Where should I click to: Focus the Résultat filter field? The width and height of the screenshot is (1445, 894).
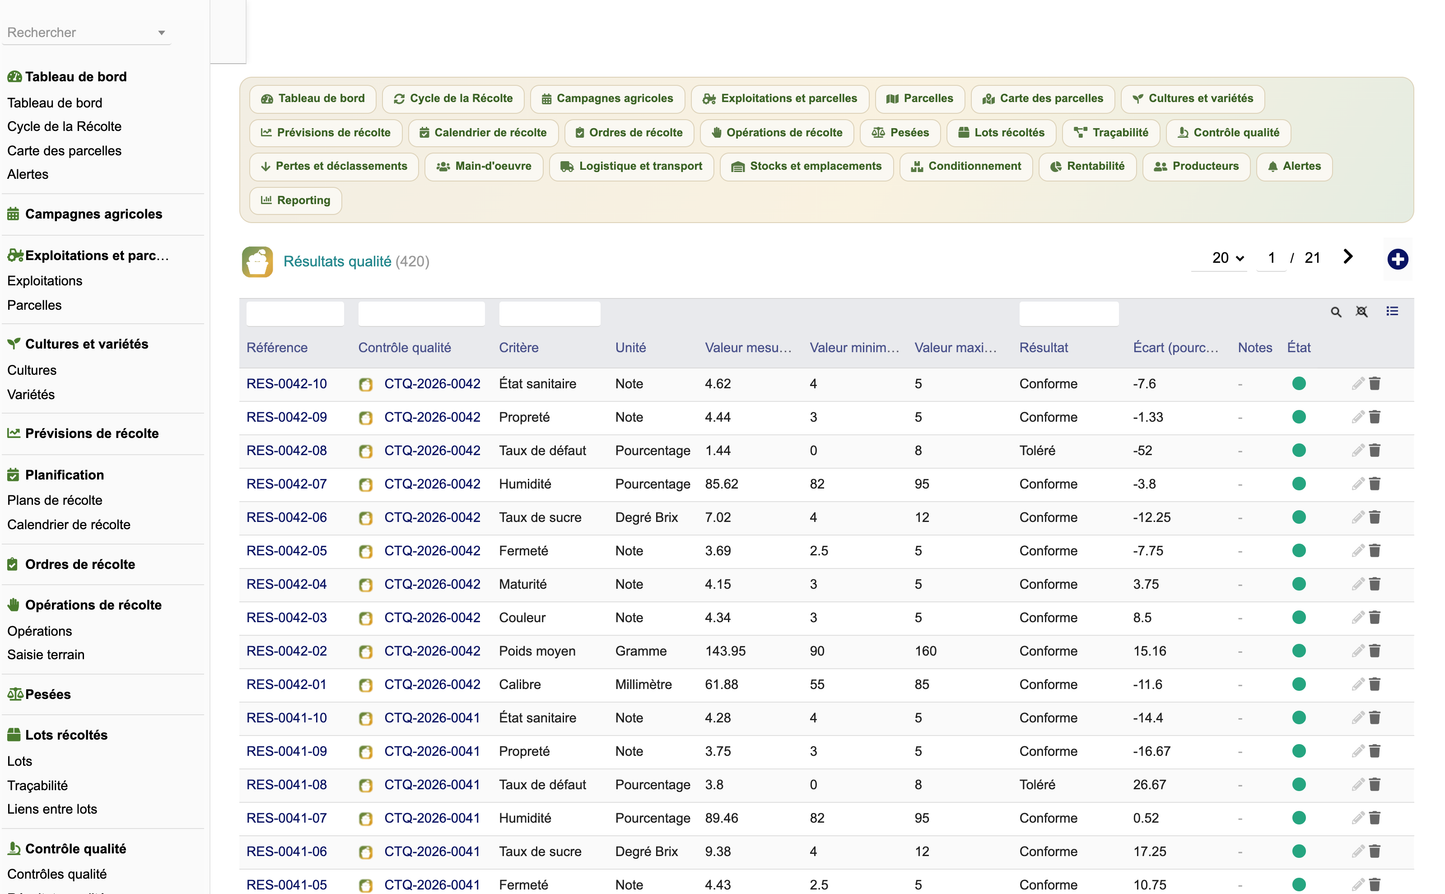(x=1069, y=313)
